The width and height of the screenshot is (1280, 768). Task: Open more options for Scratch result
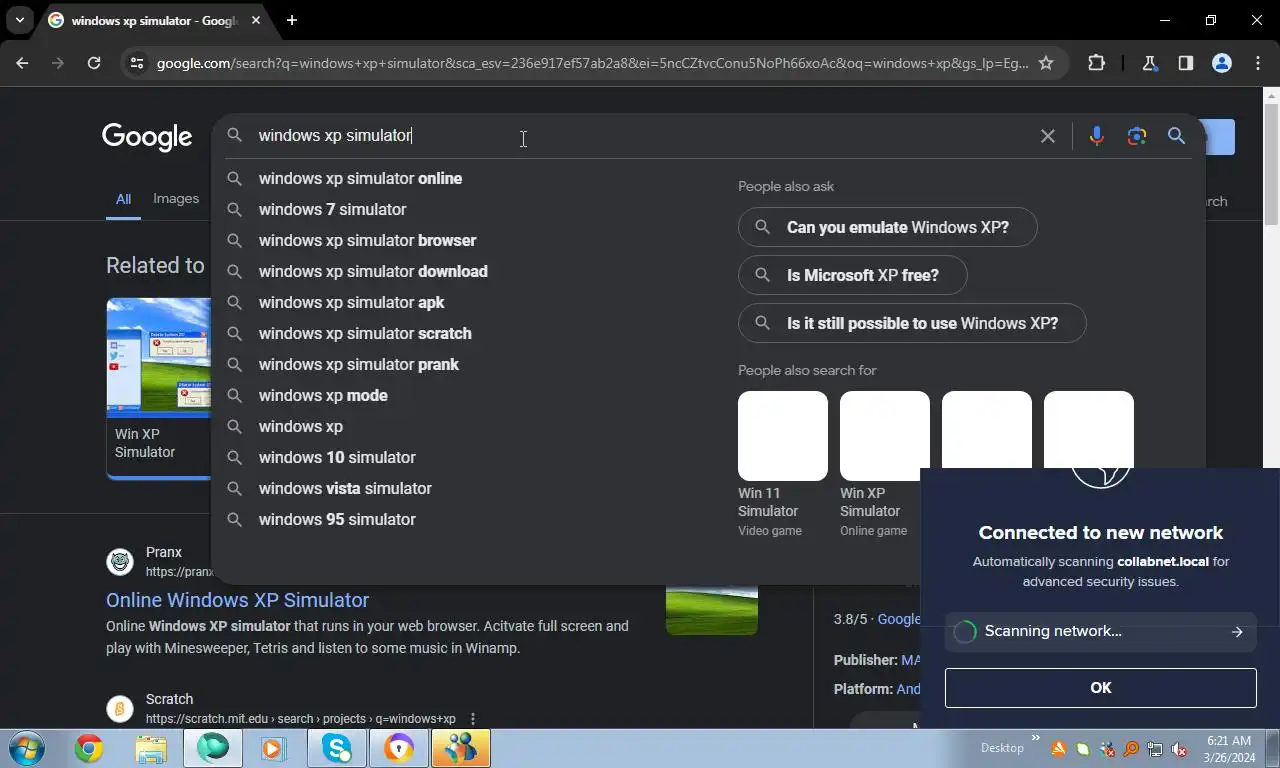pyautogui.click(x=473, y=718)
